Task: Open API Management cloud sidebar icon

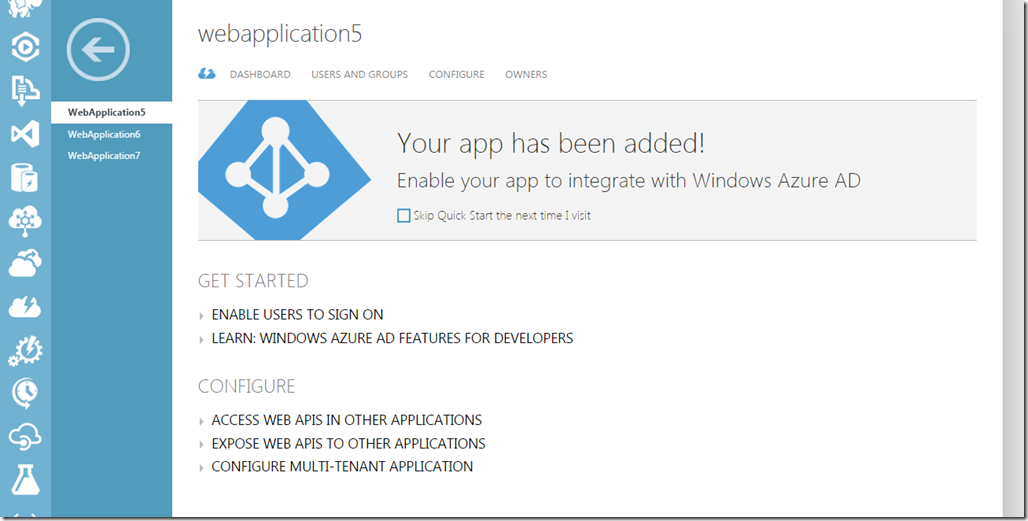Action: coord(25,437)
